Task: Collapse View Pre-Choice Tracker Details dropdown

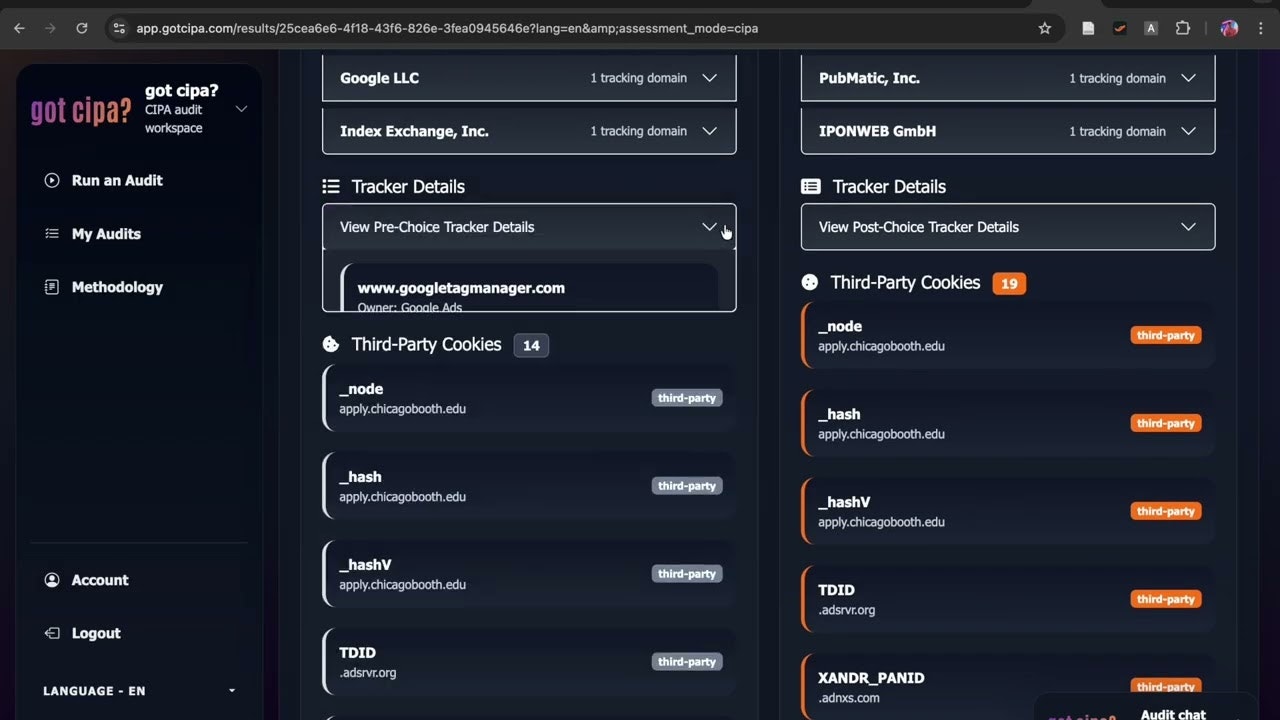Action: click(x=529, y=227)
